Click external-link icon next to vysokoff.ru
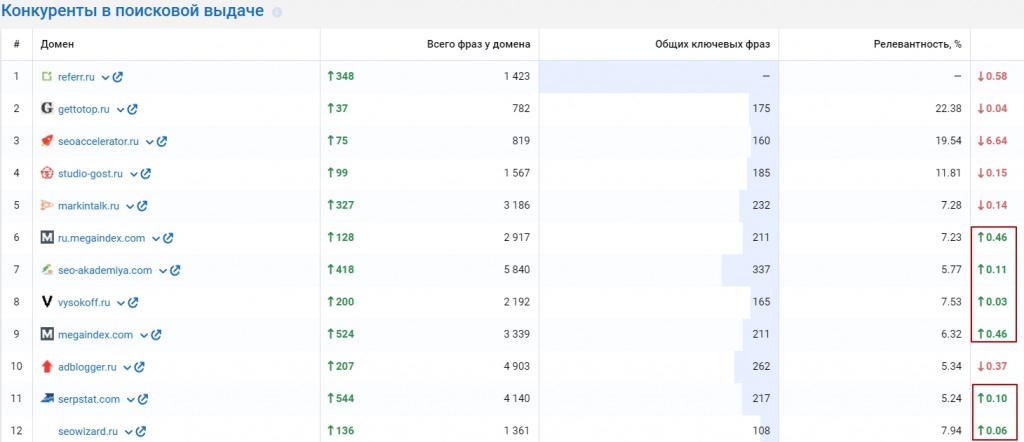Image resolution: width=1024 pixels, height=442 pixels. point(133,302)
